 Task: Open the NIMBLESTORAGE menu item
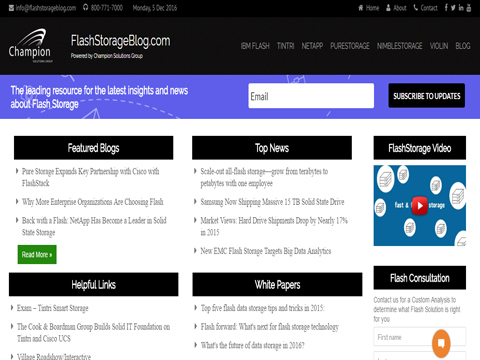399,46
